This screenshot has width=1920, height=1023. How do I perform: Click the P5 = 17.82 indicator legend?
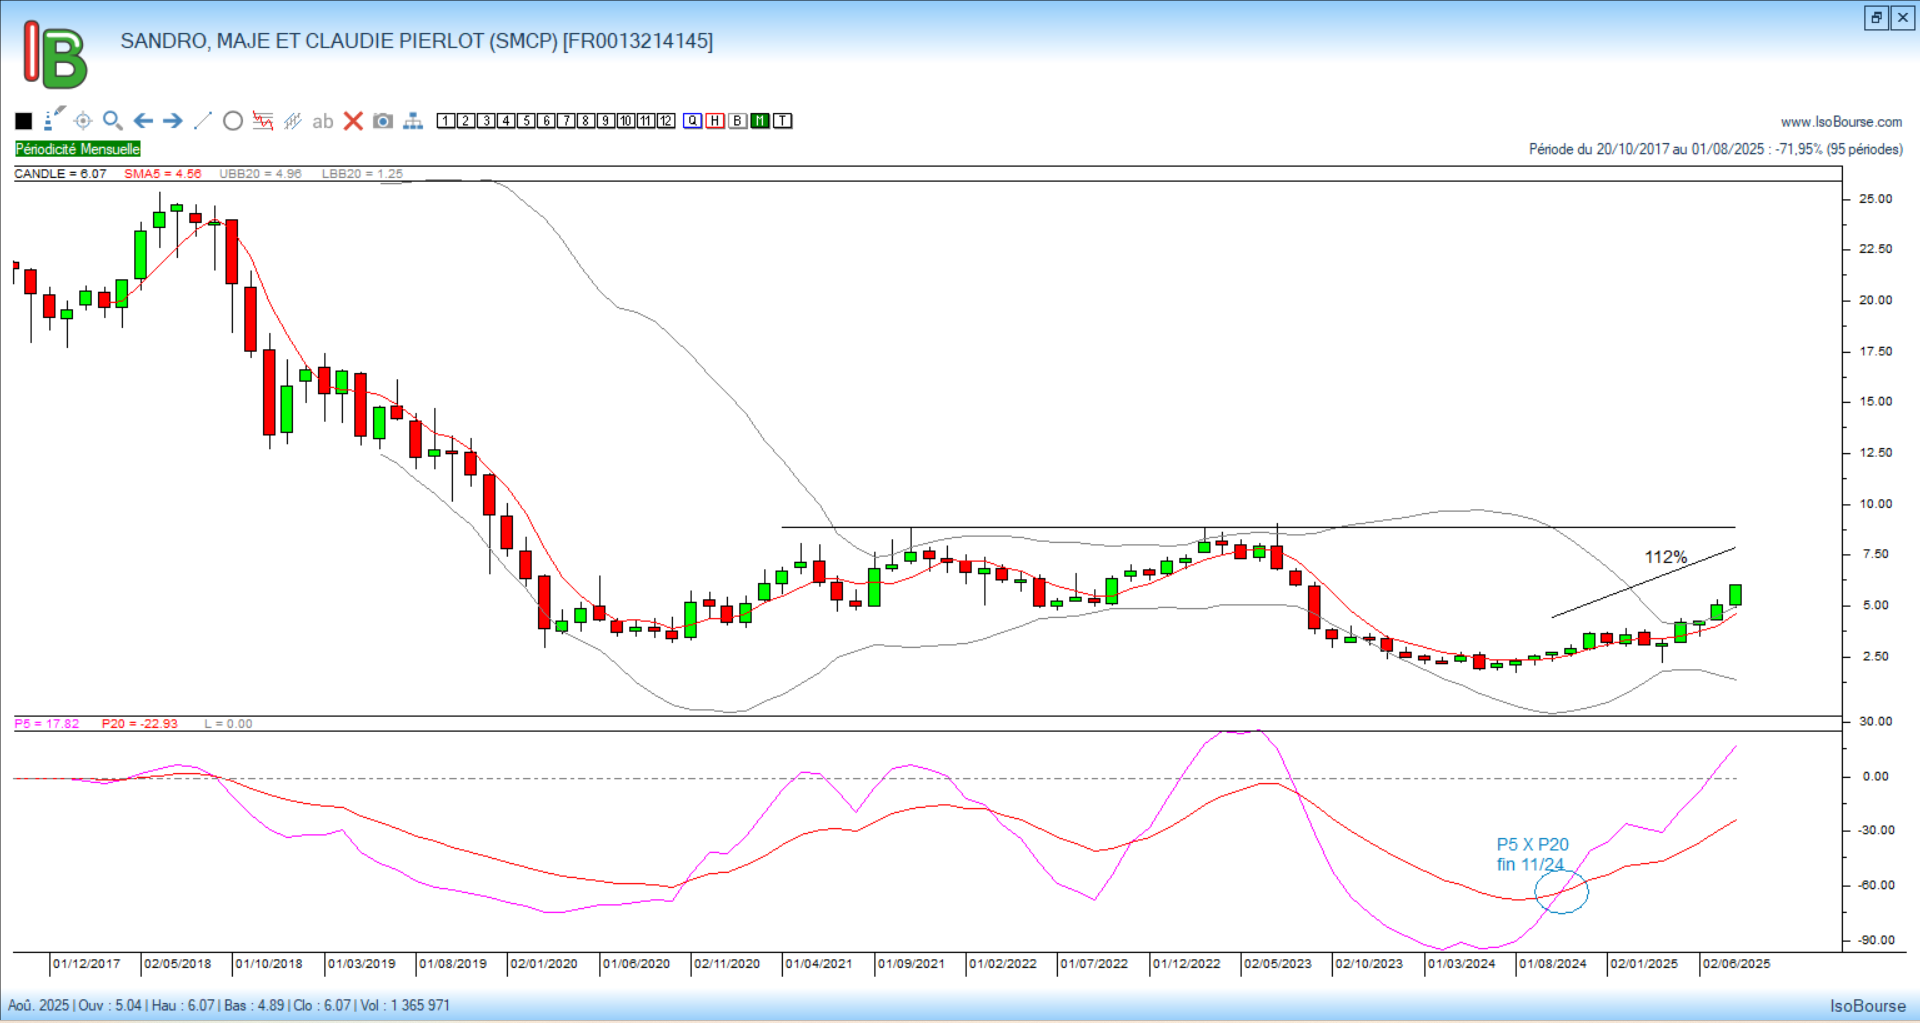tap(47, 724)
